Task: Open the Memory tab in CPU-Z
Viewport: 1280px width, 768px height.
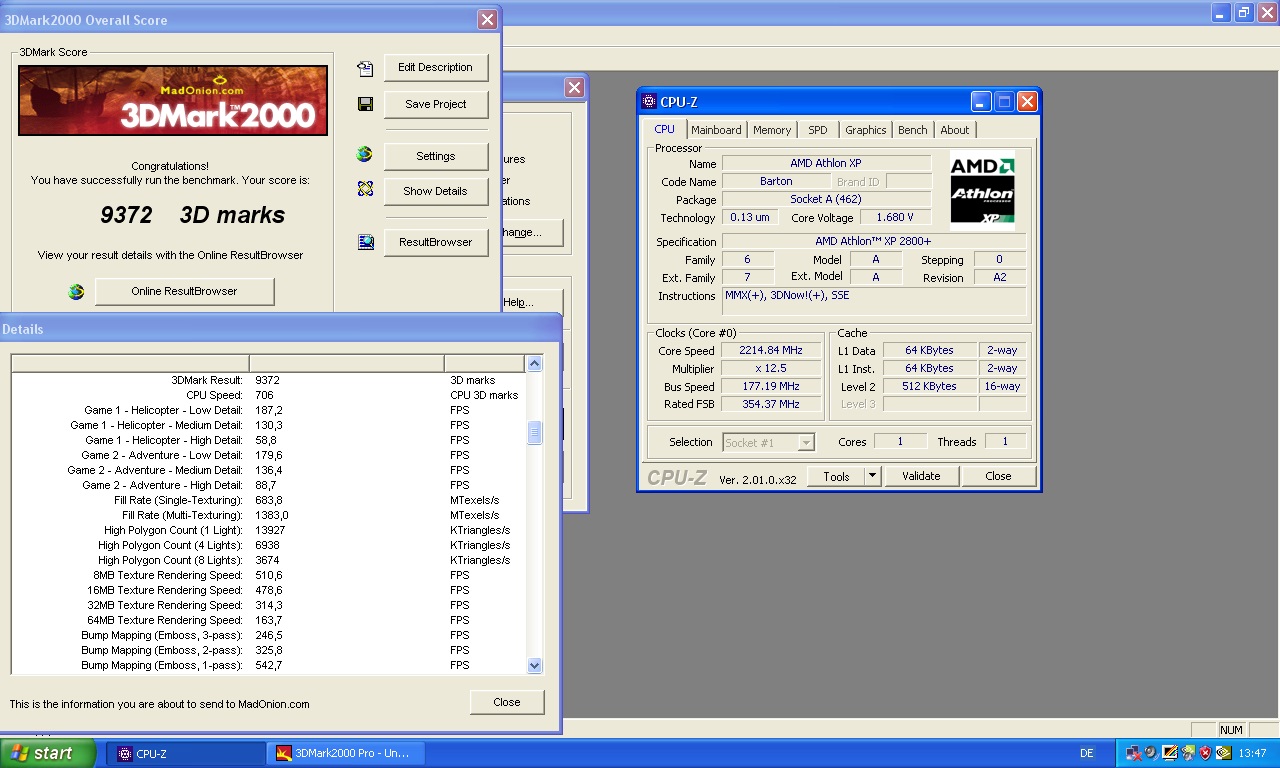Action: [x=772, y=130]
